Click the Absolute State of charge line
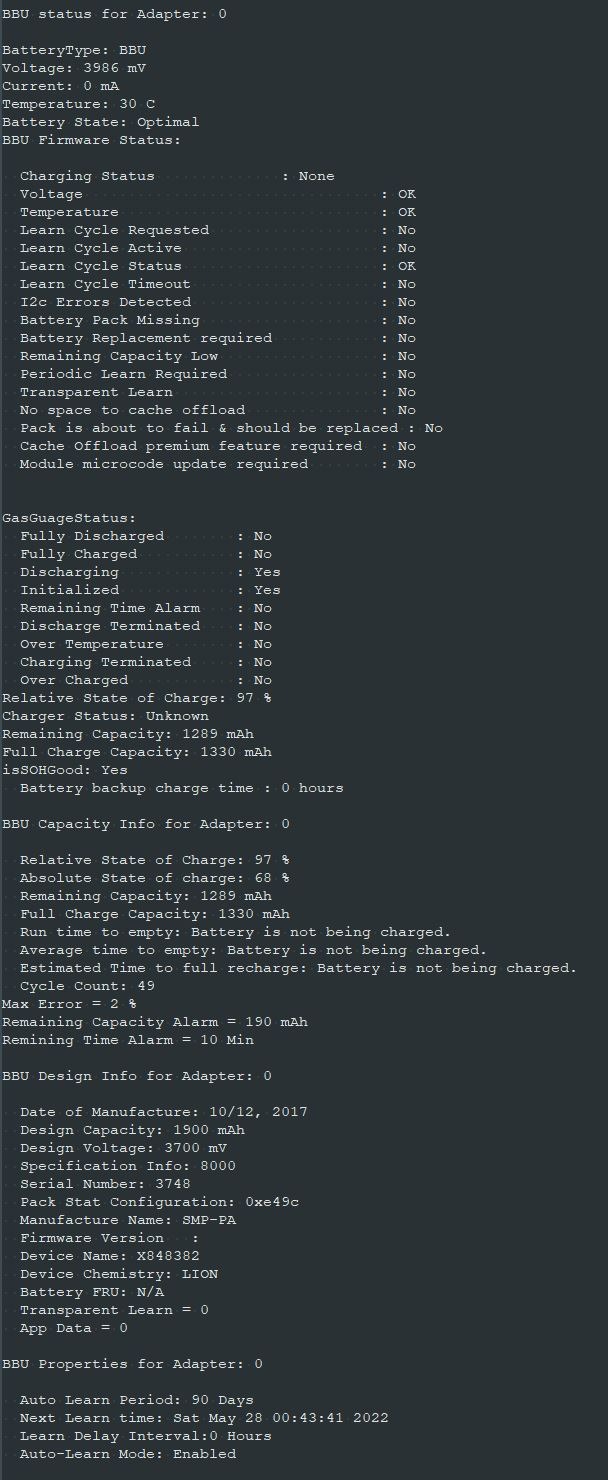Image resolution: width=608 pixels, height=1480 pixels. coord(154,878)
